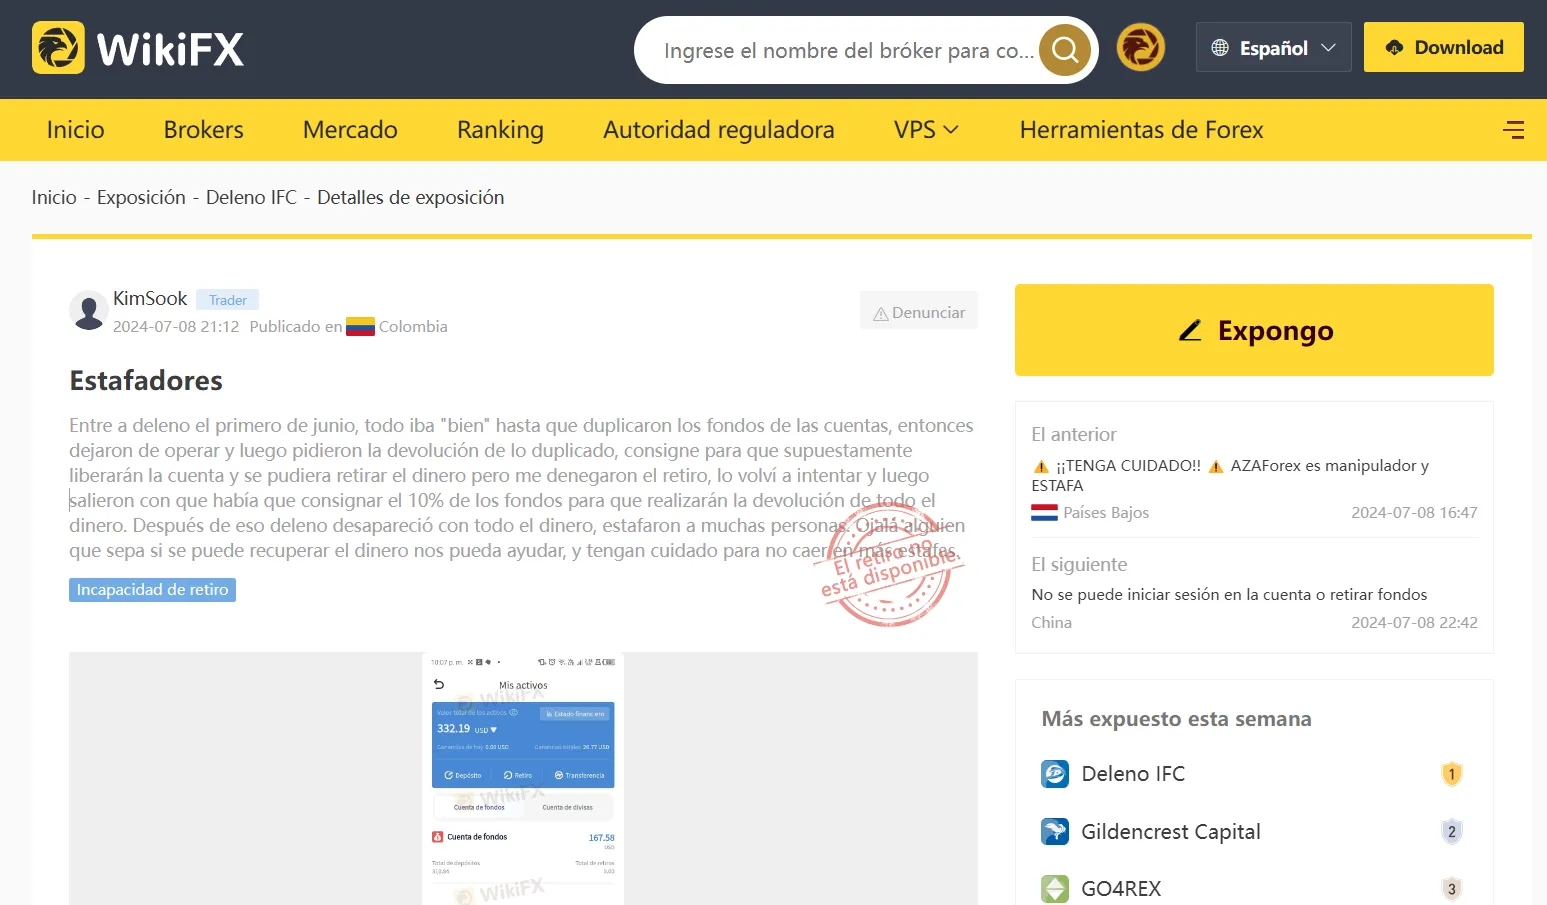Open the phone screenshot attachment

click(523, 779)
